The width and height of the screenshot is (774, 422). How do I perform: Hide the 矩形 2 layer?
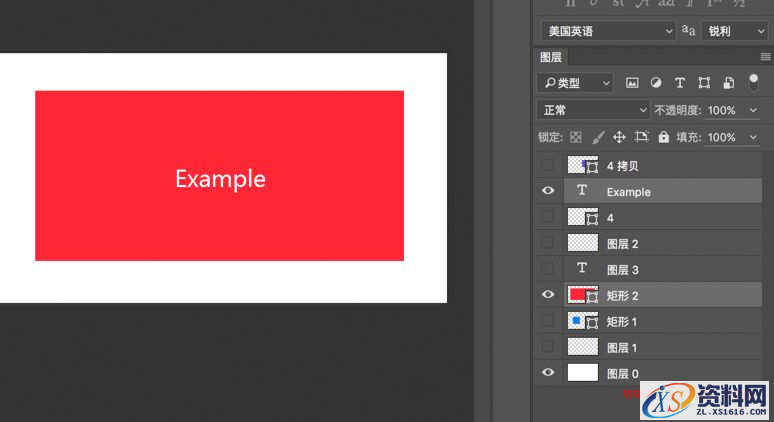click(x=547, y=295)
